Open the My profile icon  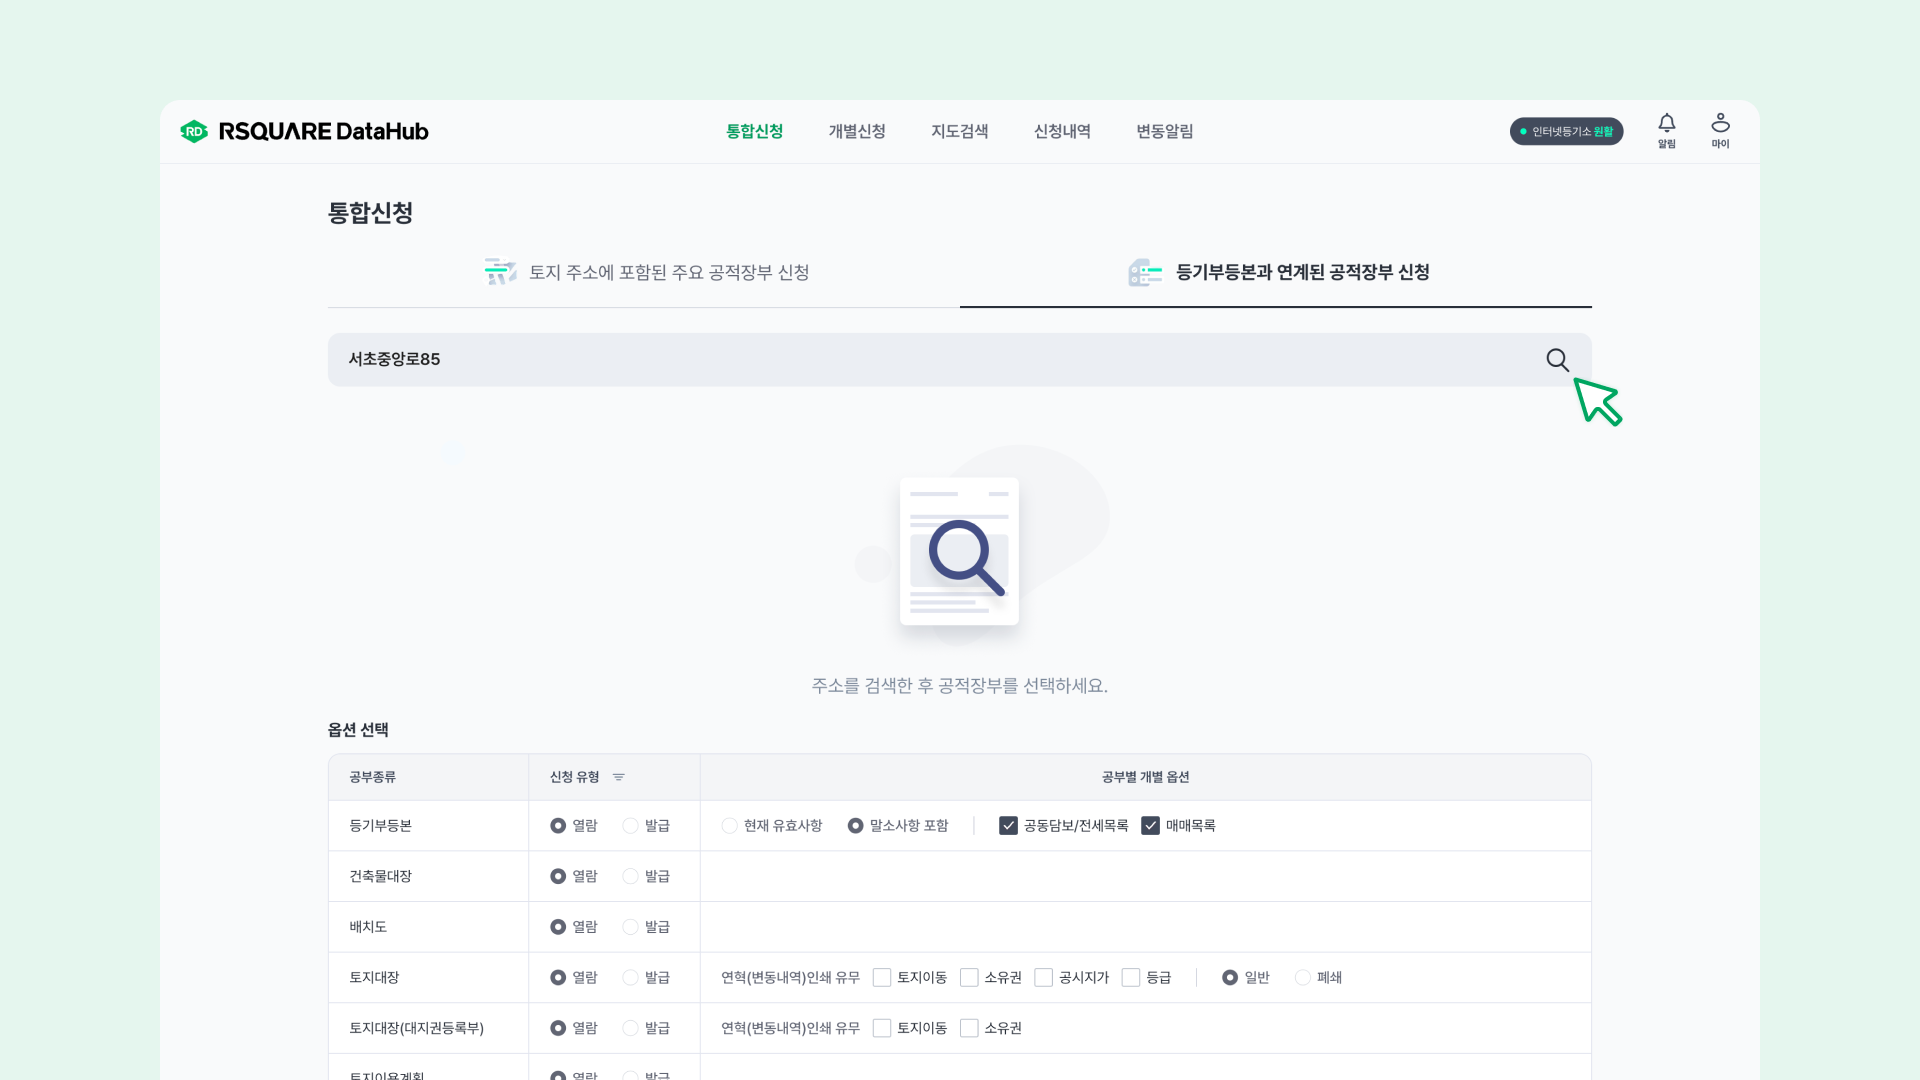coord(1720,124)
